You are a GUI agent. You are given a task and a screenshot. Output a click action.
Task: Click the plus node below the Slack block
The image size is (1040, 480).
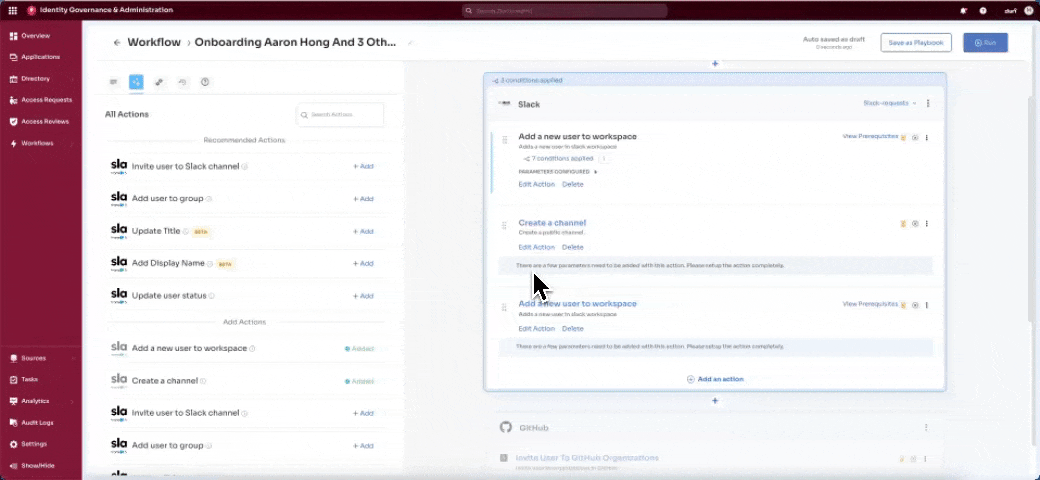tap(715, 401)
